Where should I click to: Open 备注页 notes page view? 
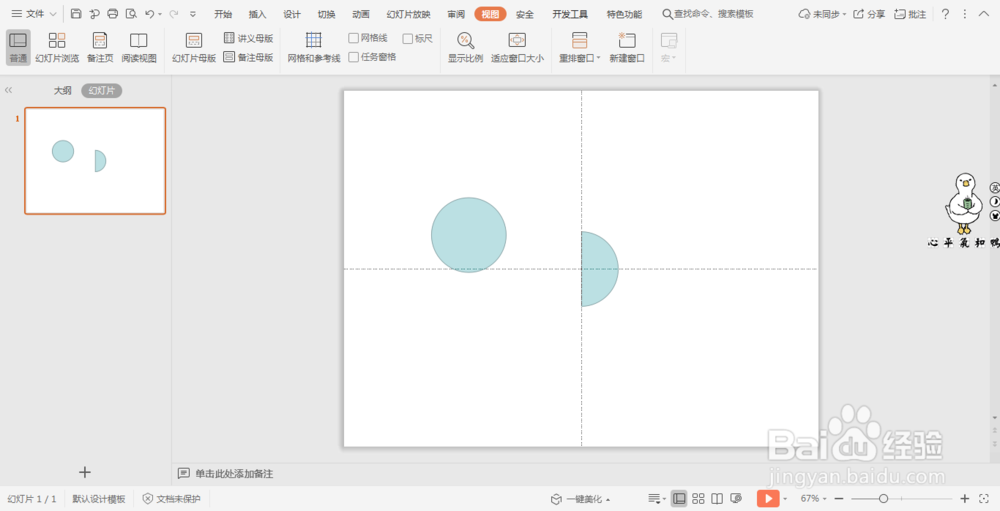(x=100, y=48)
